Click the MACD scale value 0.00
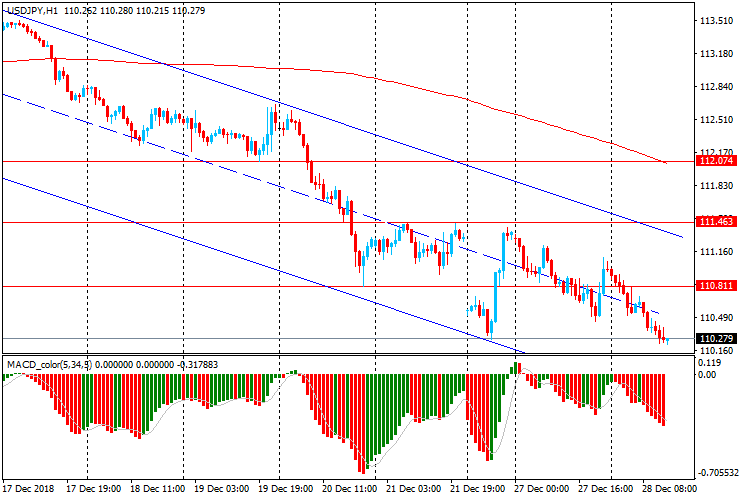 [708, 375]
